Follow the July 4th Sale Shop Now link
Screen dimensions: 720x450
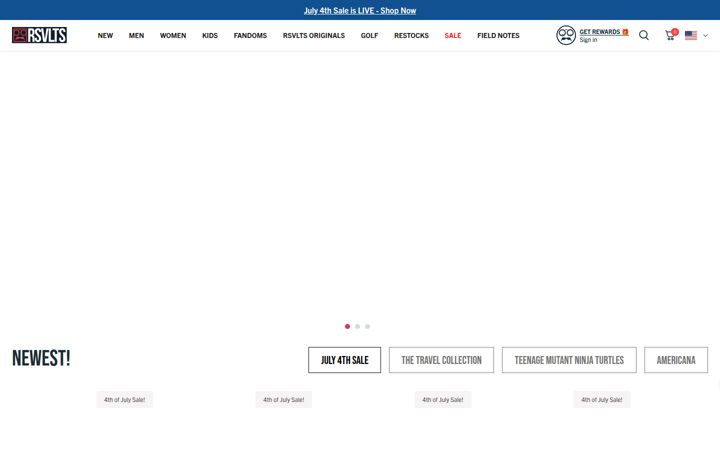360,11
